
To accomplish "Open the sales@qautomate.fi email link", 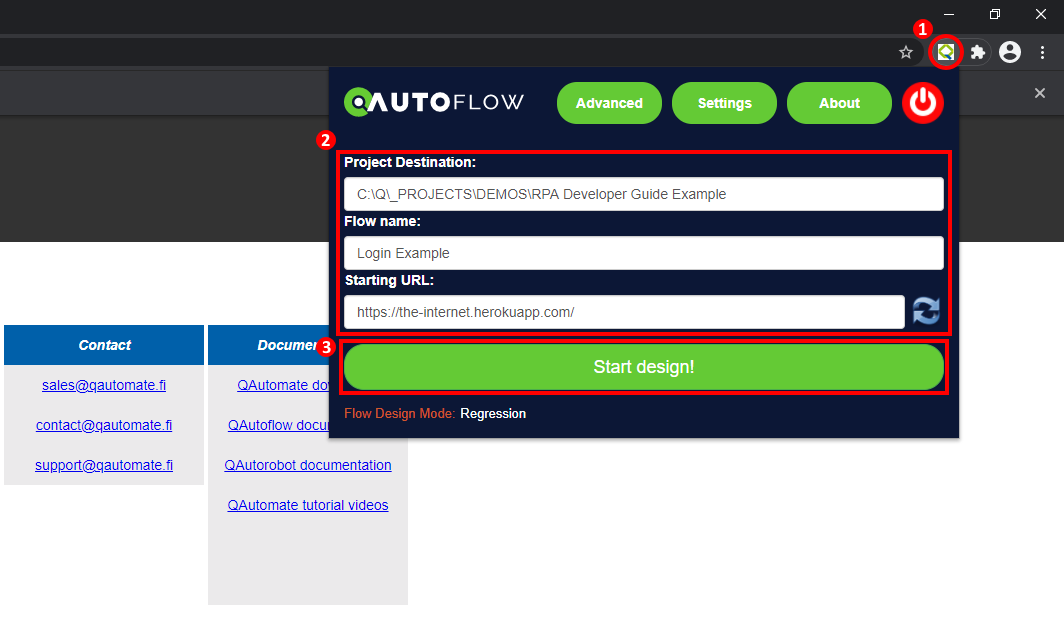I will (104, 385).
